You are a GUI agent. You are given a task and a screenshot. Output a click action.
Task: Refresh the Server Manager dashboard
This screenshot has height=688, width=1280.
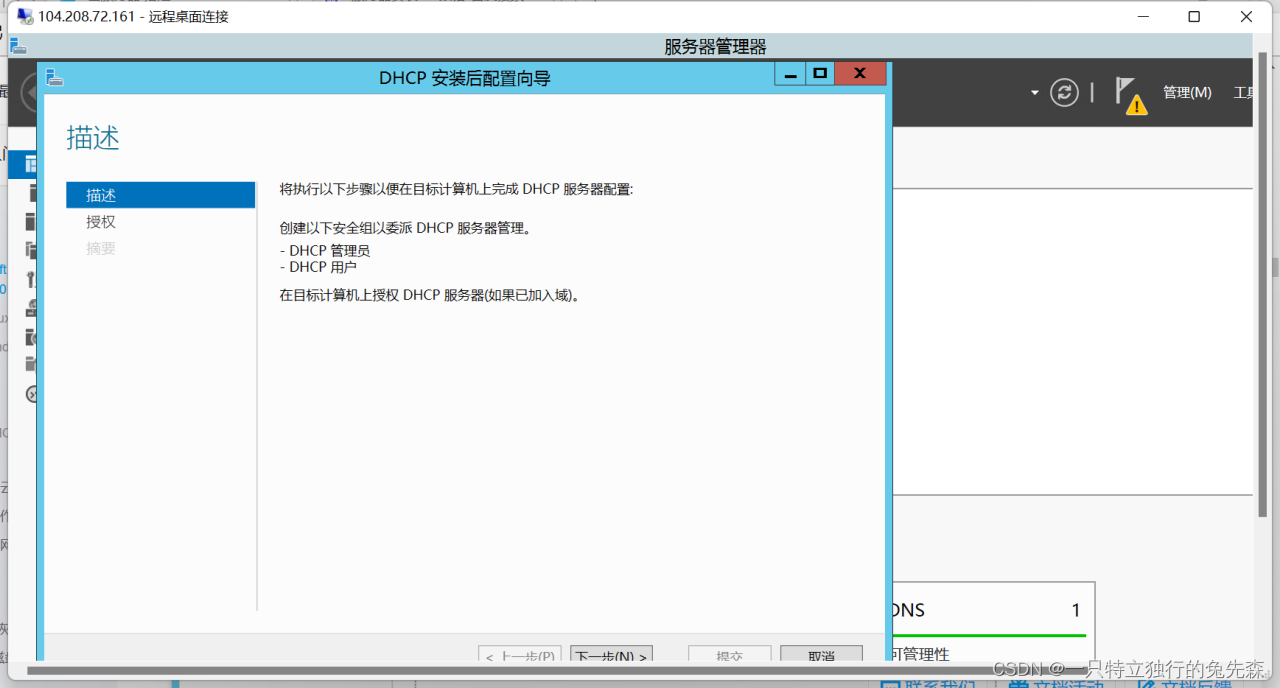1065,93
